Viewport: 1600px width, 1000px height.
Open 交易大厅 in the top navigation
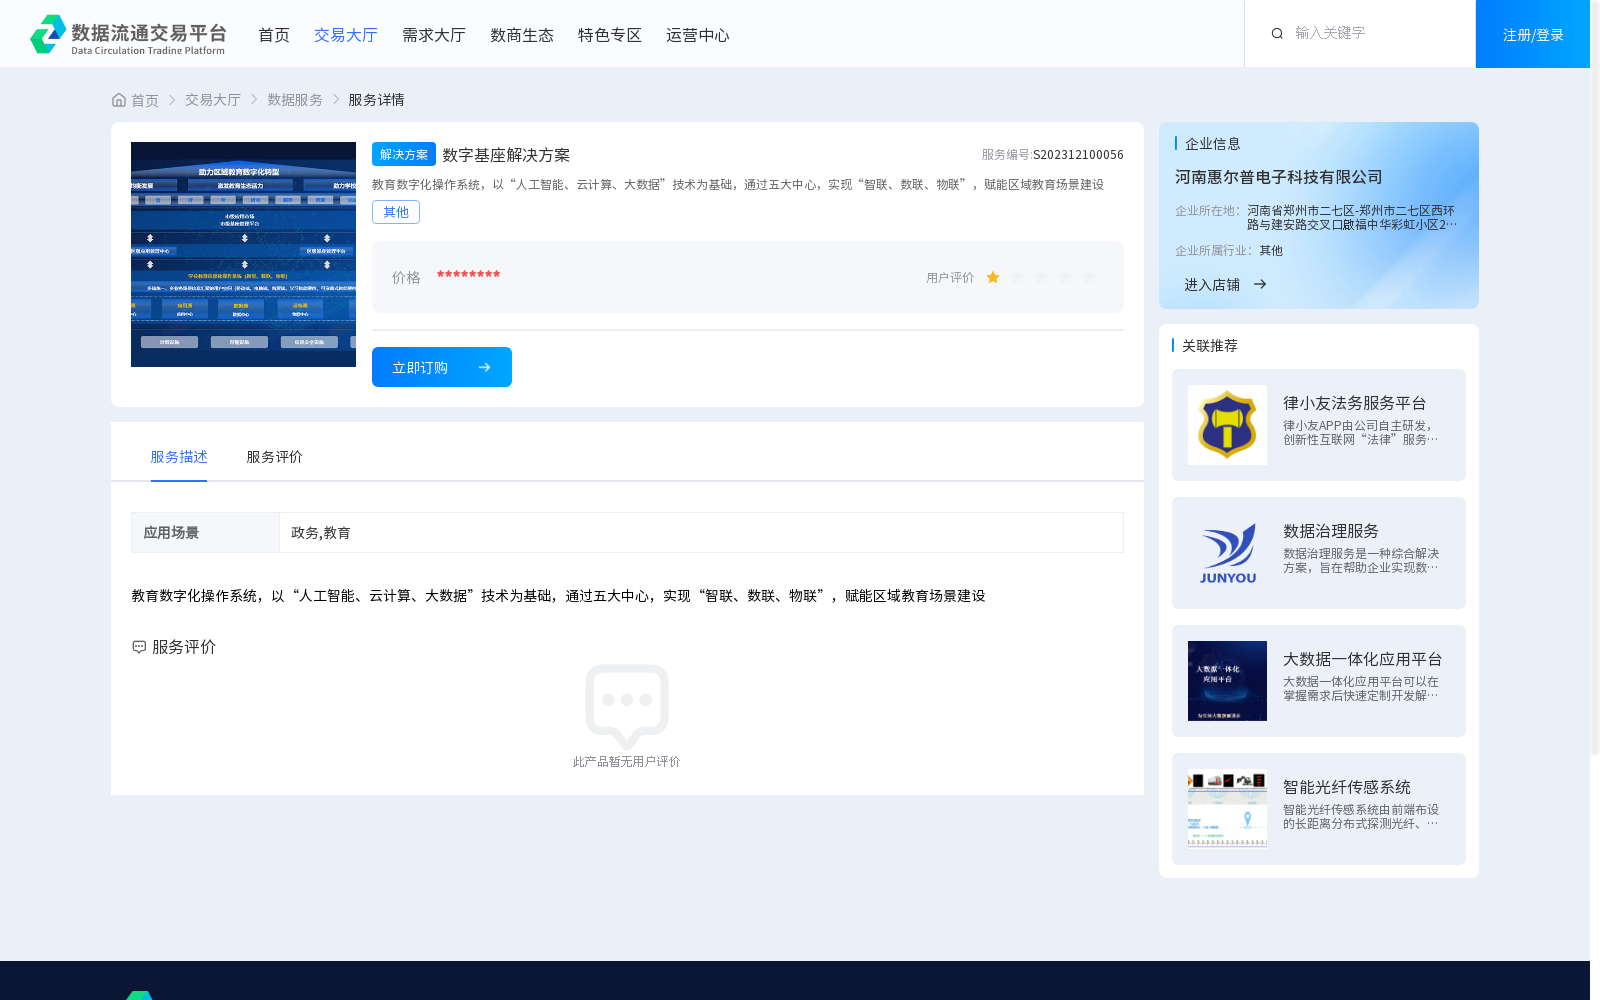point(346,35)
